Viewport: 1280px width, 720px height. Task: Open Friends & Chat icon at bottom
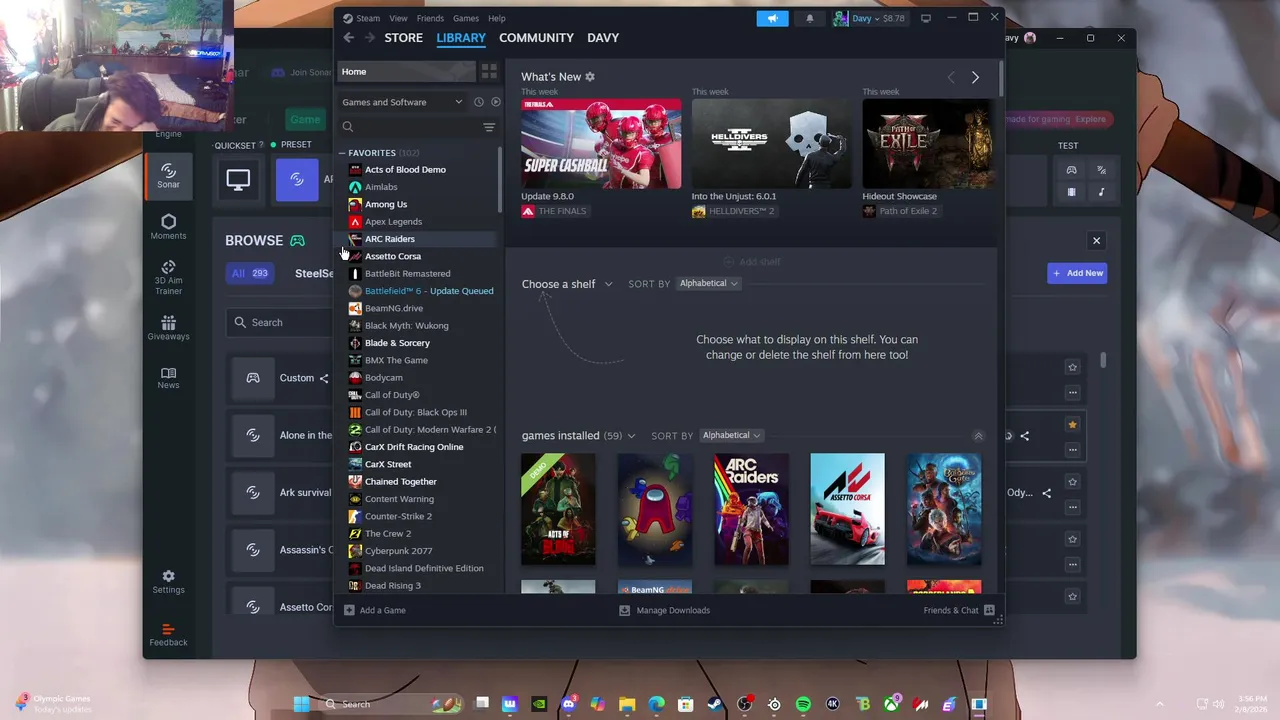pyautogui.click(x=989, y=610)
